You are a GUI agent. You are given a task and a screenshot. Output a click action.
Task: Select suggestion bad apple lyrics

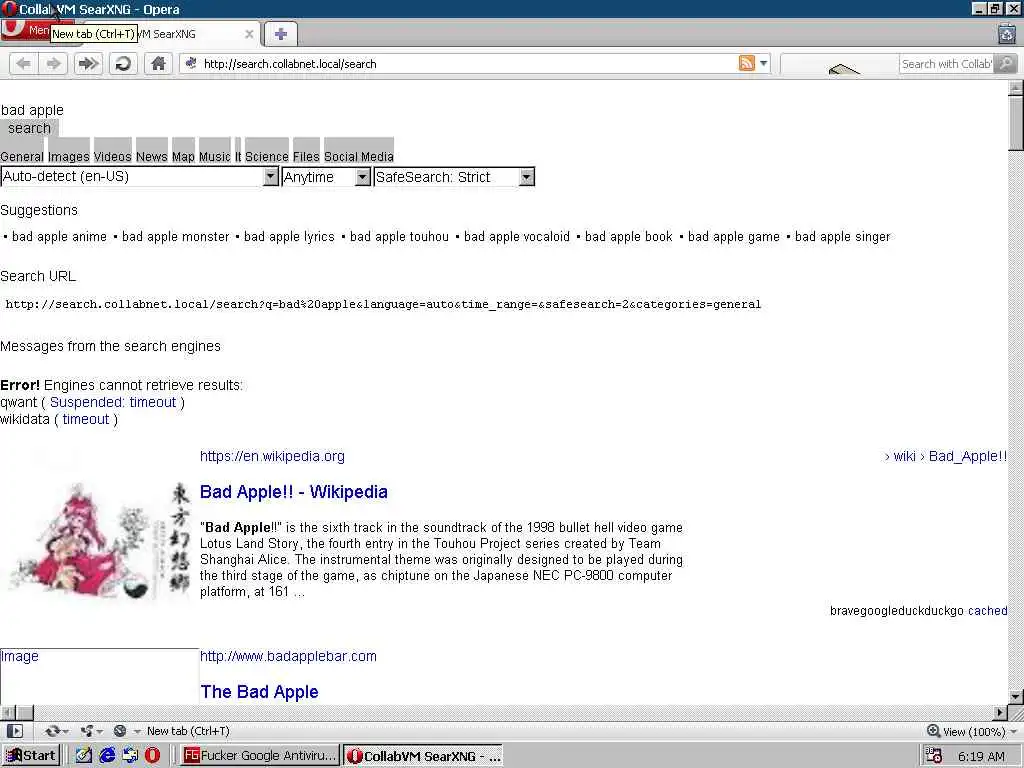tap(289, 236)
